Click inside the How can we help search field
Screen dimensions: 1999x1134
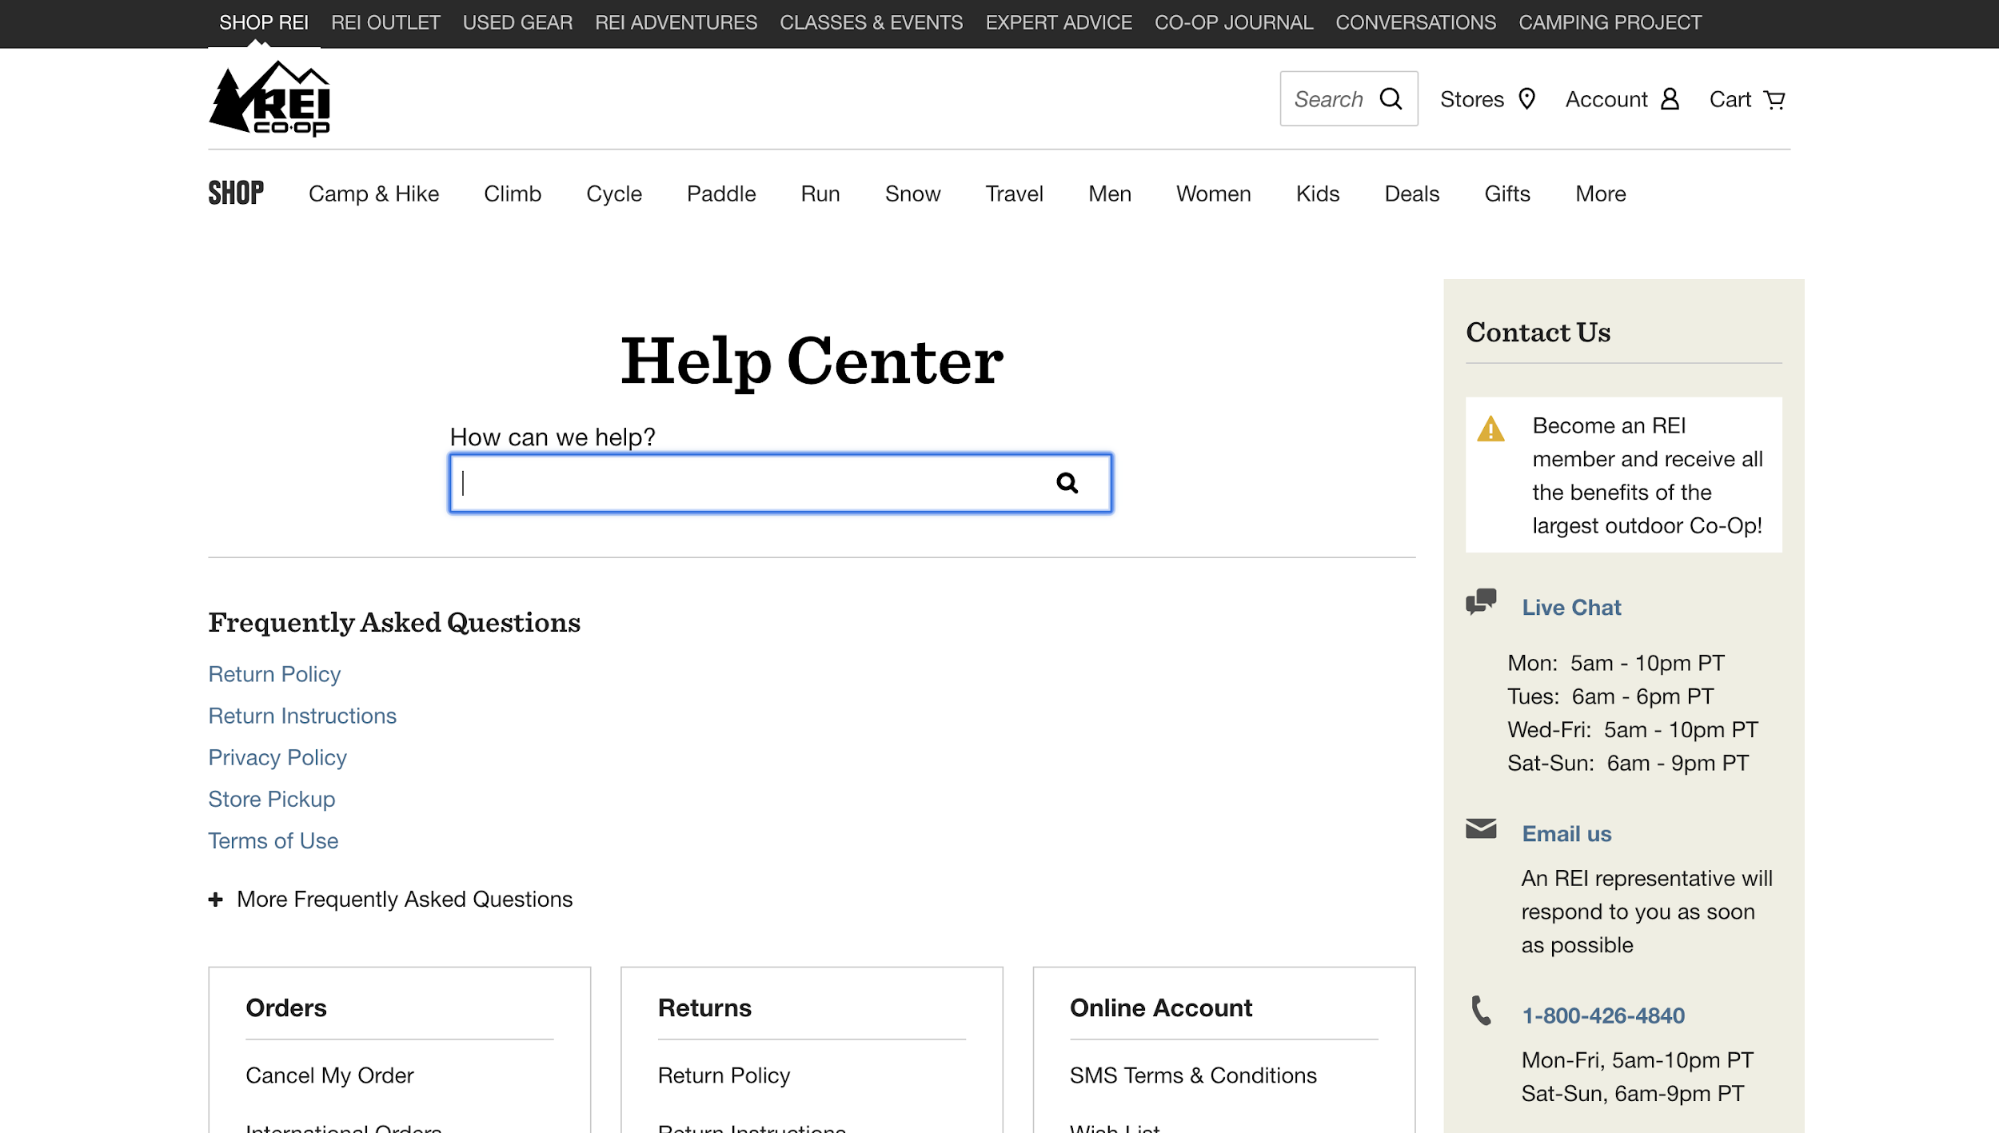(760, 482)
